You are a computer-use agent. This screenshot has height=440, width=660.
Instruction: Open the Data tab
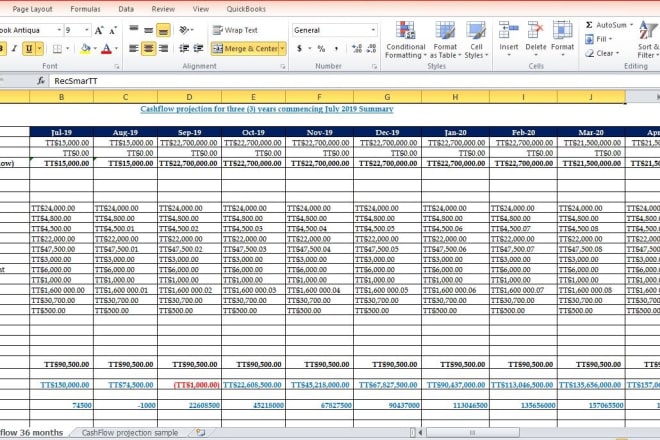coord(126,9)
